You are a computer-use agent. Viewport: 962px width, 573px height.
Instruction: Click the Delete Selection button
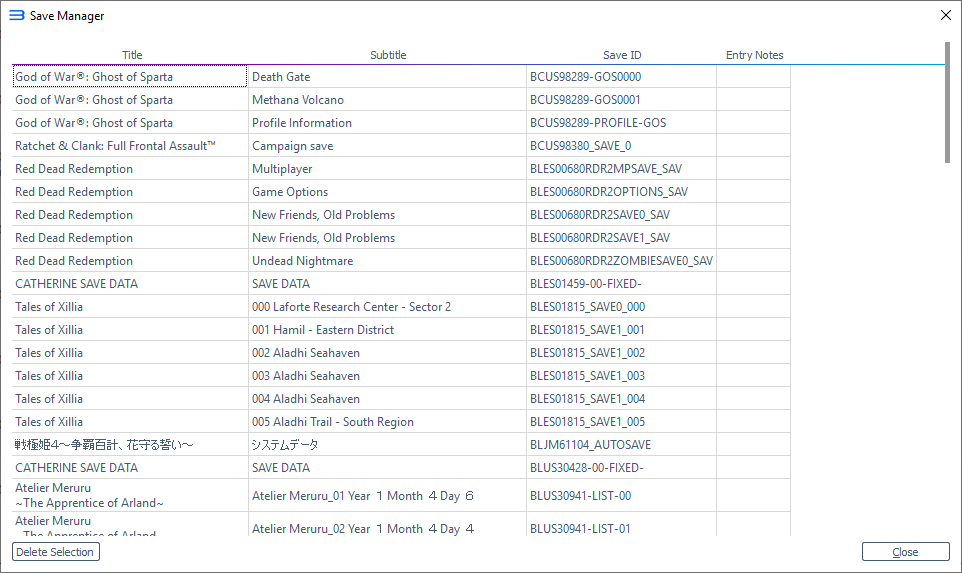[x=56, y=552]
